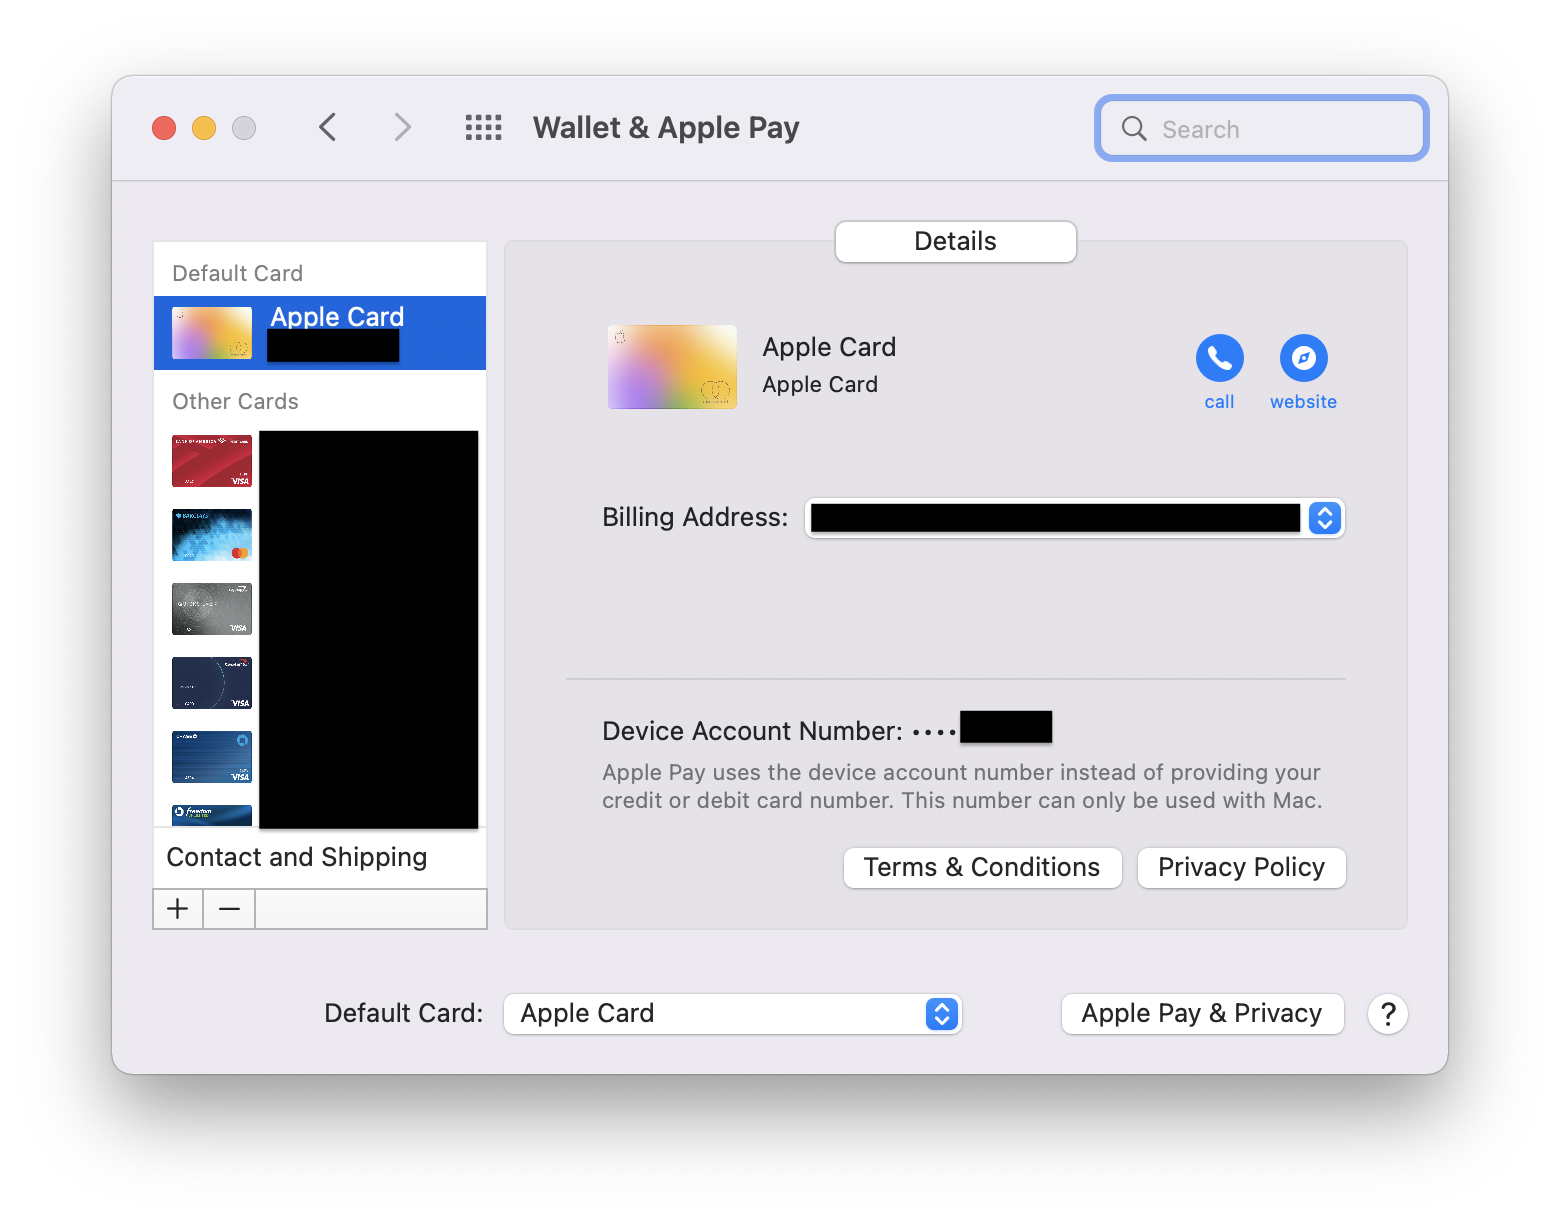Select the Apple Card row under Default Card
Screen dimensions: 1560x1222
click(x=320, y=333)
